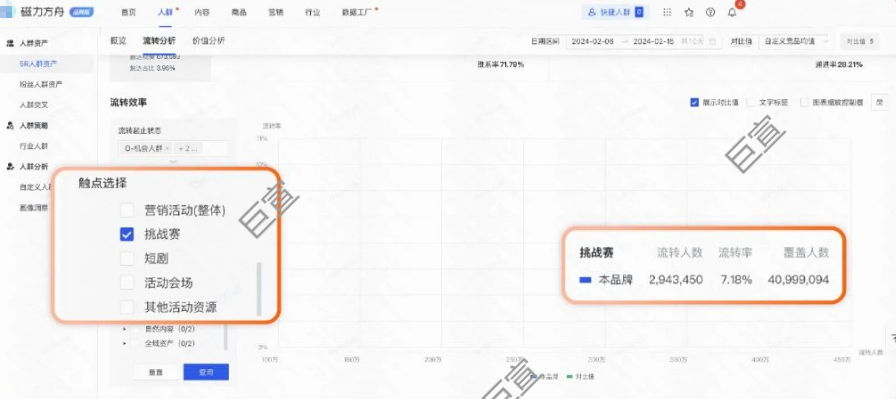
Task: Check 营销活动(整体) in the 触点选择 callout
Action: [127, 210]
